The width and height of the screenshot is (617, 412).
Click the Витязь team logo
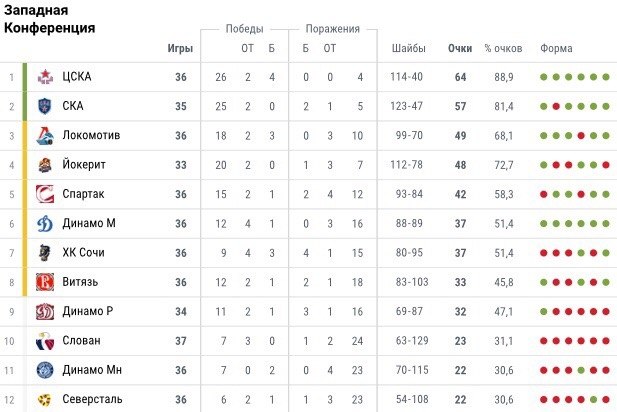pos(45,282)
